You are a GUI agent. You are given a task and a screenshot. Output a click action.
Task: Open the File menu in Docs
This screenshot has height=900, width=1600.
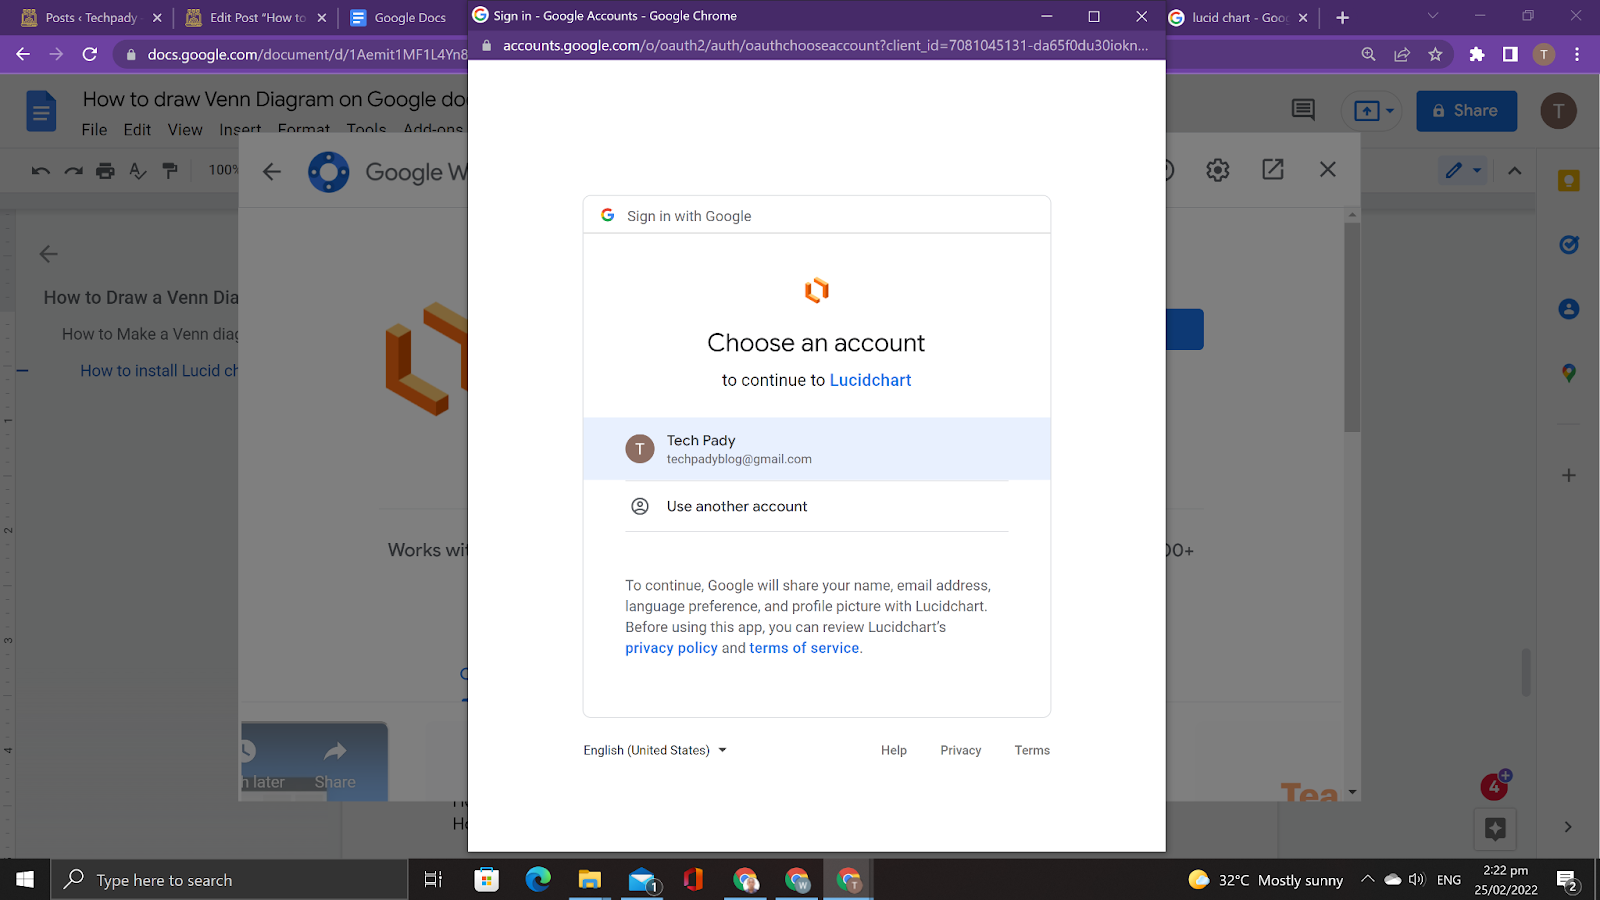pyautogui.click(x=94, y=130)
